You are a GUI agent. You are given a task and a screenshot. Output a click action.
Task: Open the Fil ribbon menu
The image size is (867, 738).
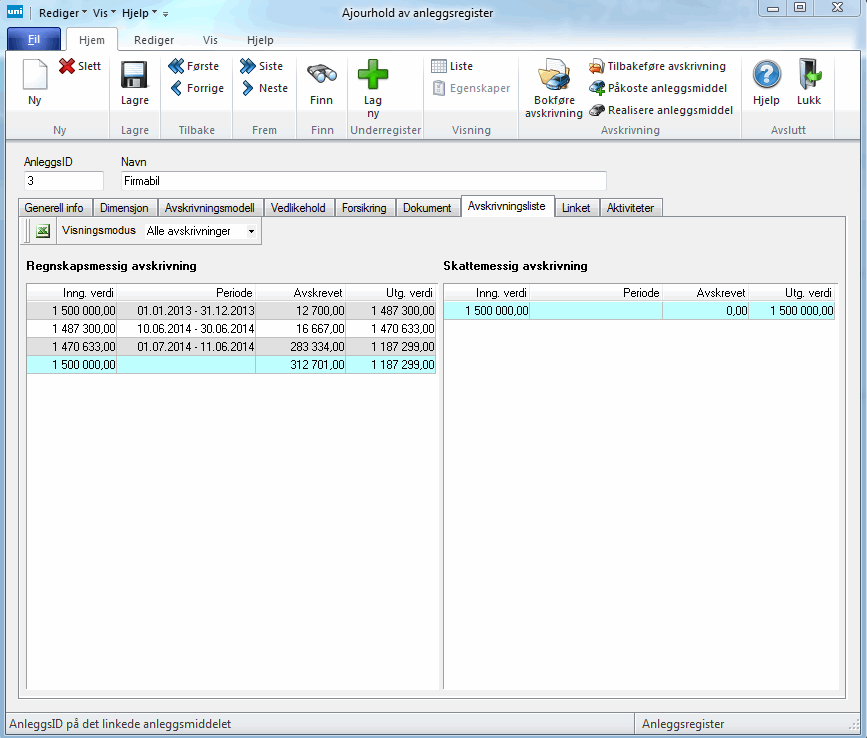[34, 40]
